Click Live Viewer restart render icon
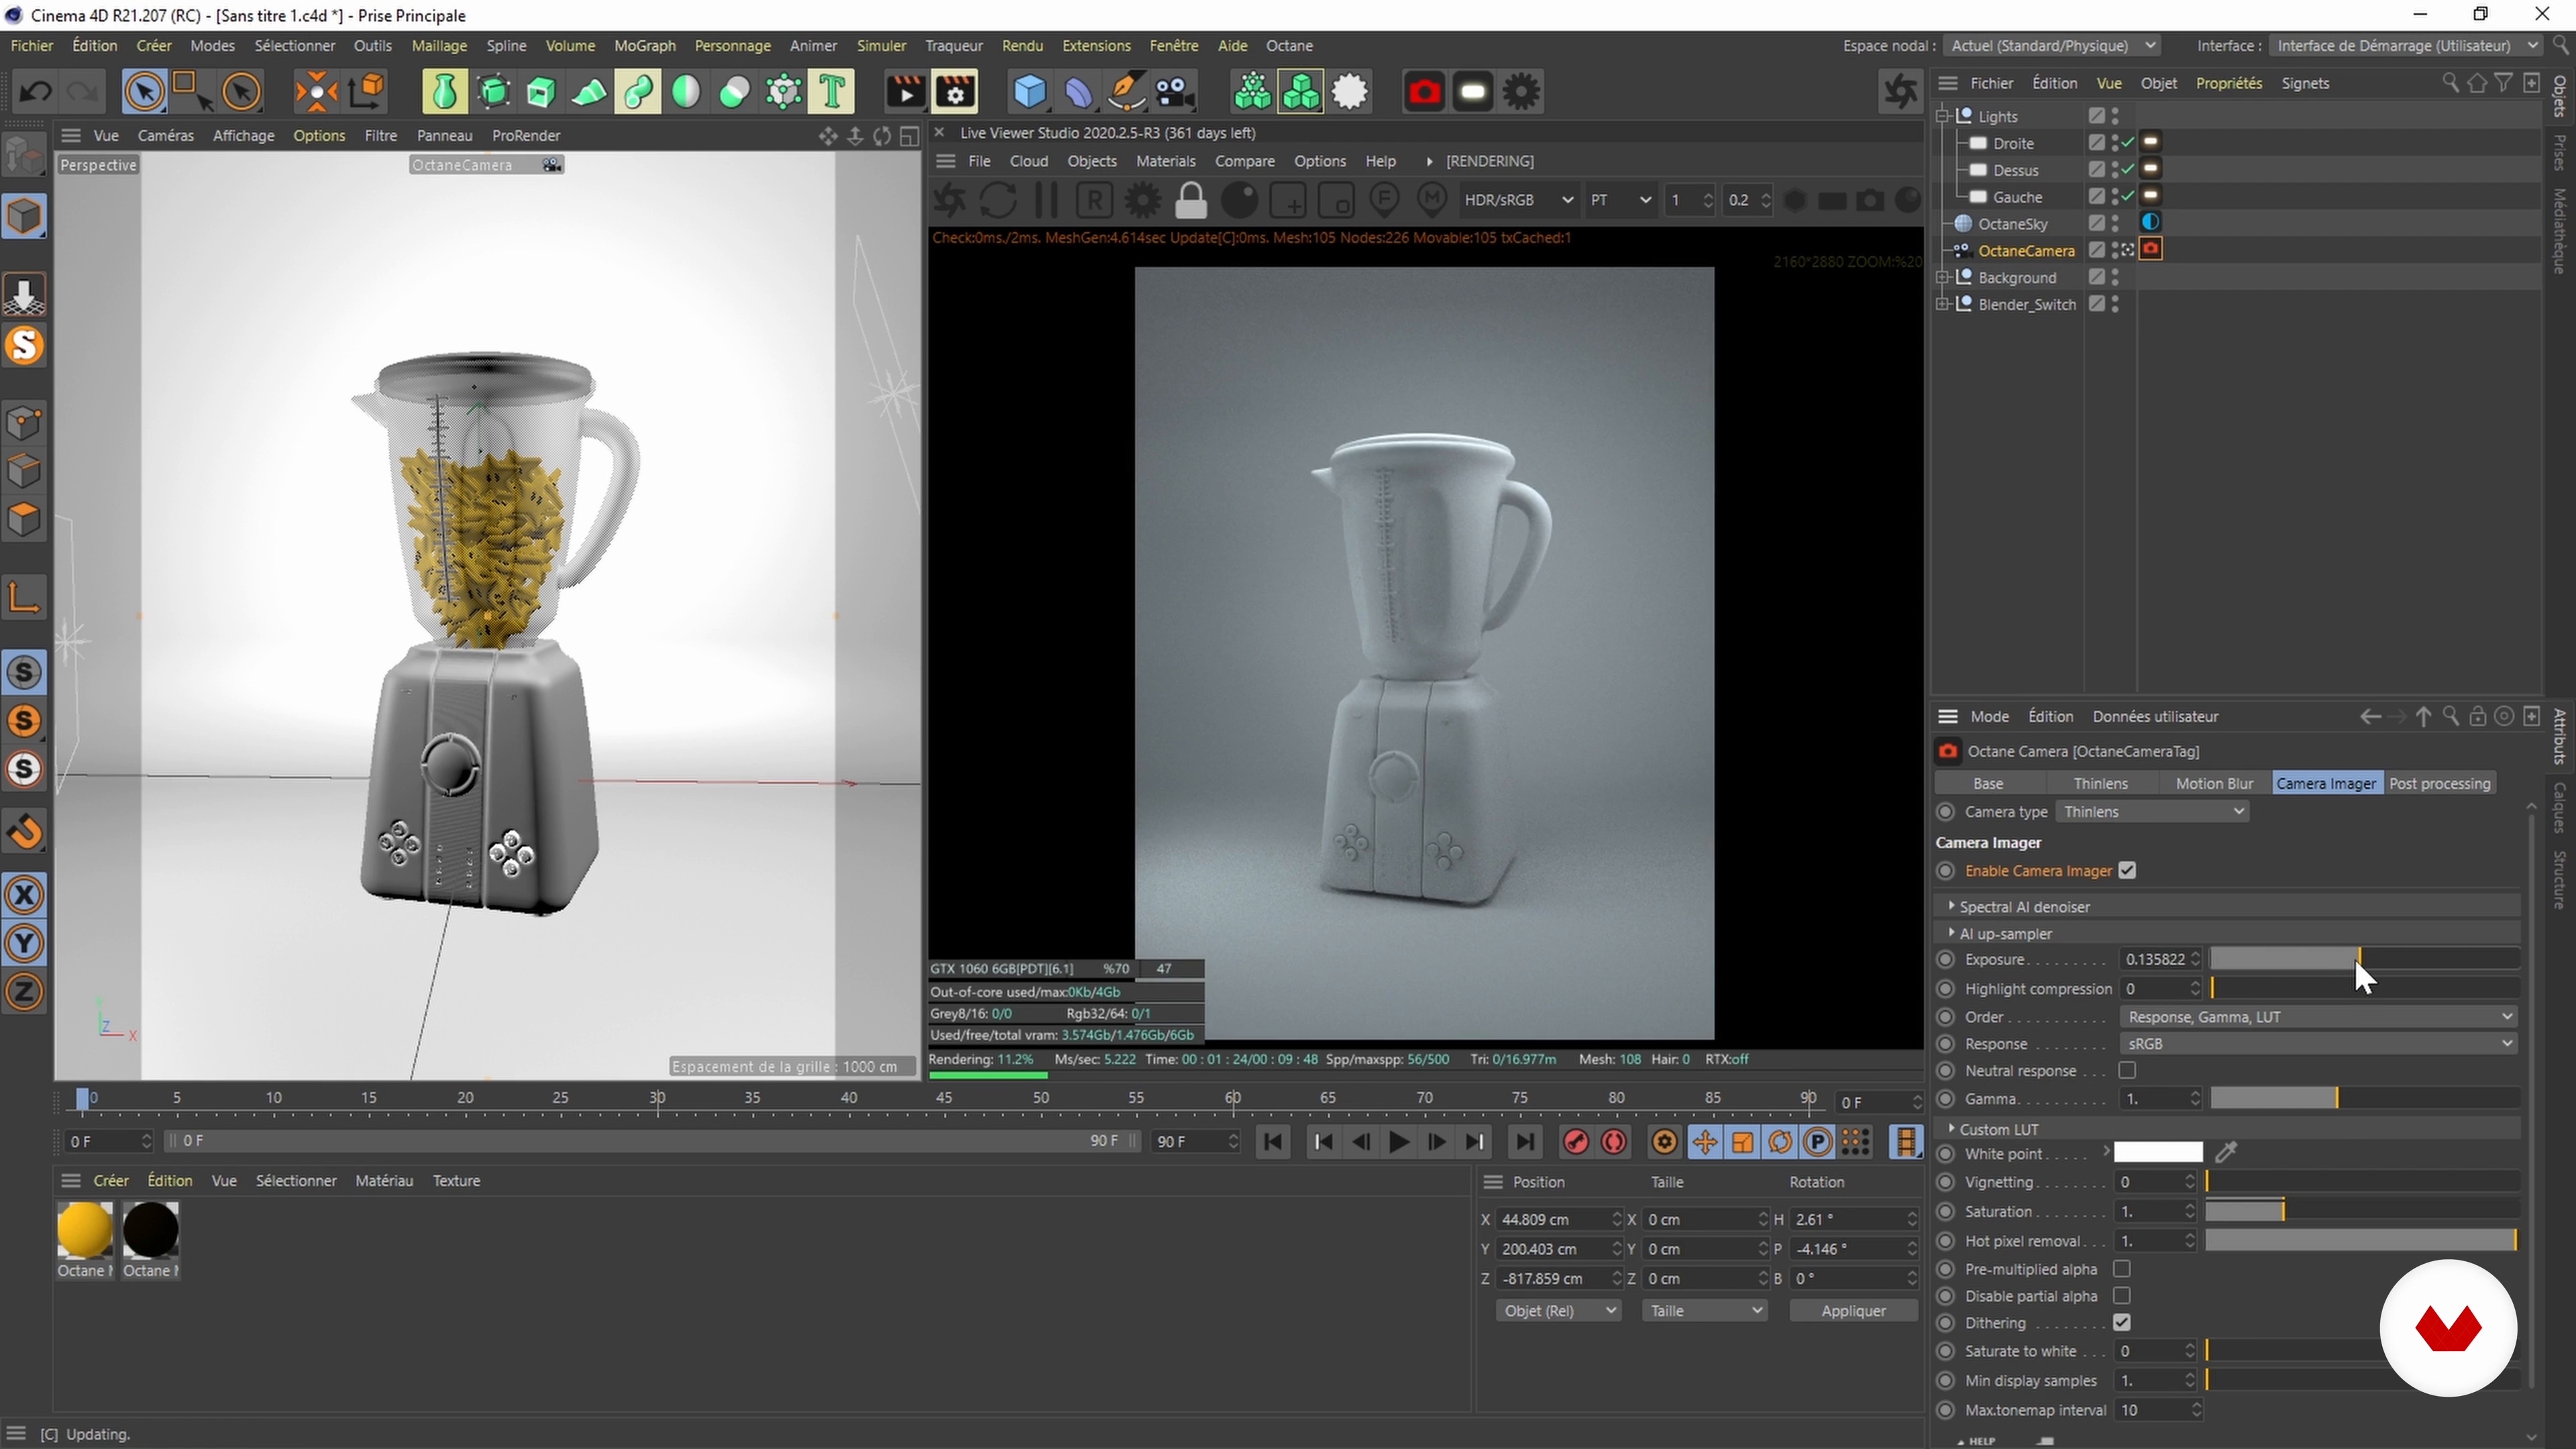The width and height of the screenshot is (2576, 1449). [x=997, y=200]
